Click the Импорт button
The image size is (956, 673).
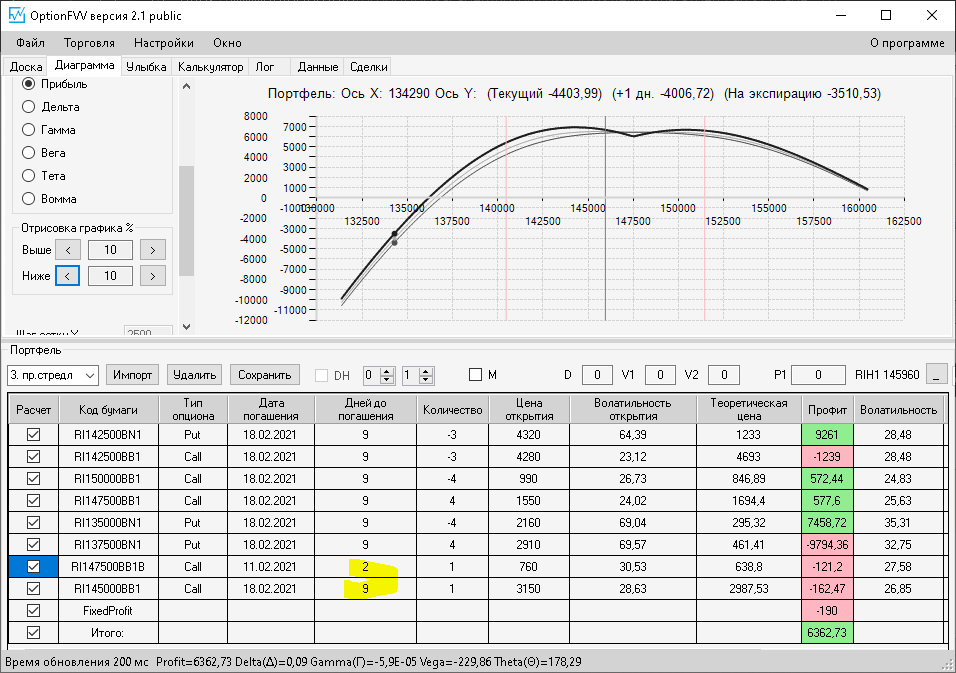click(x=132, y=375)
